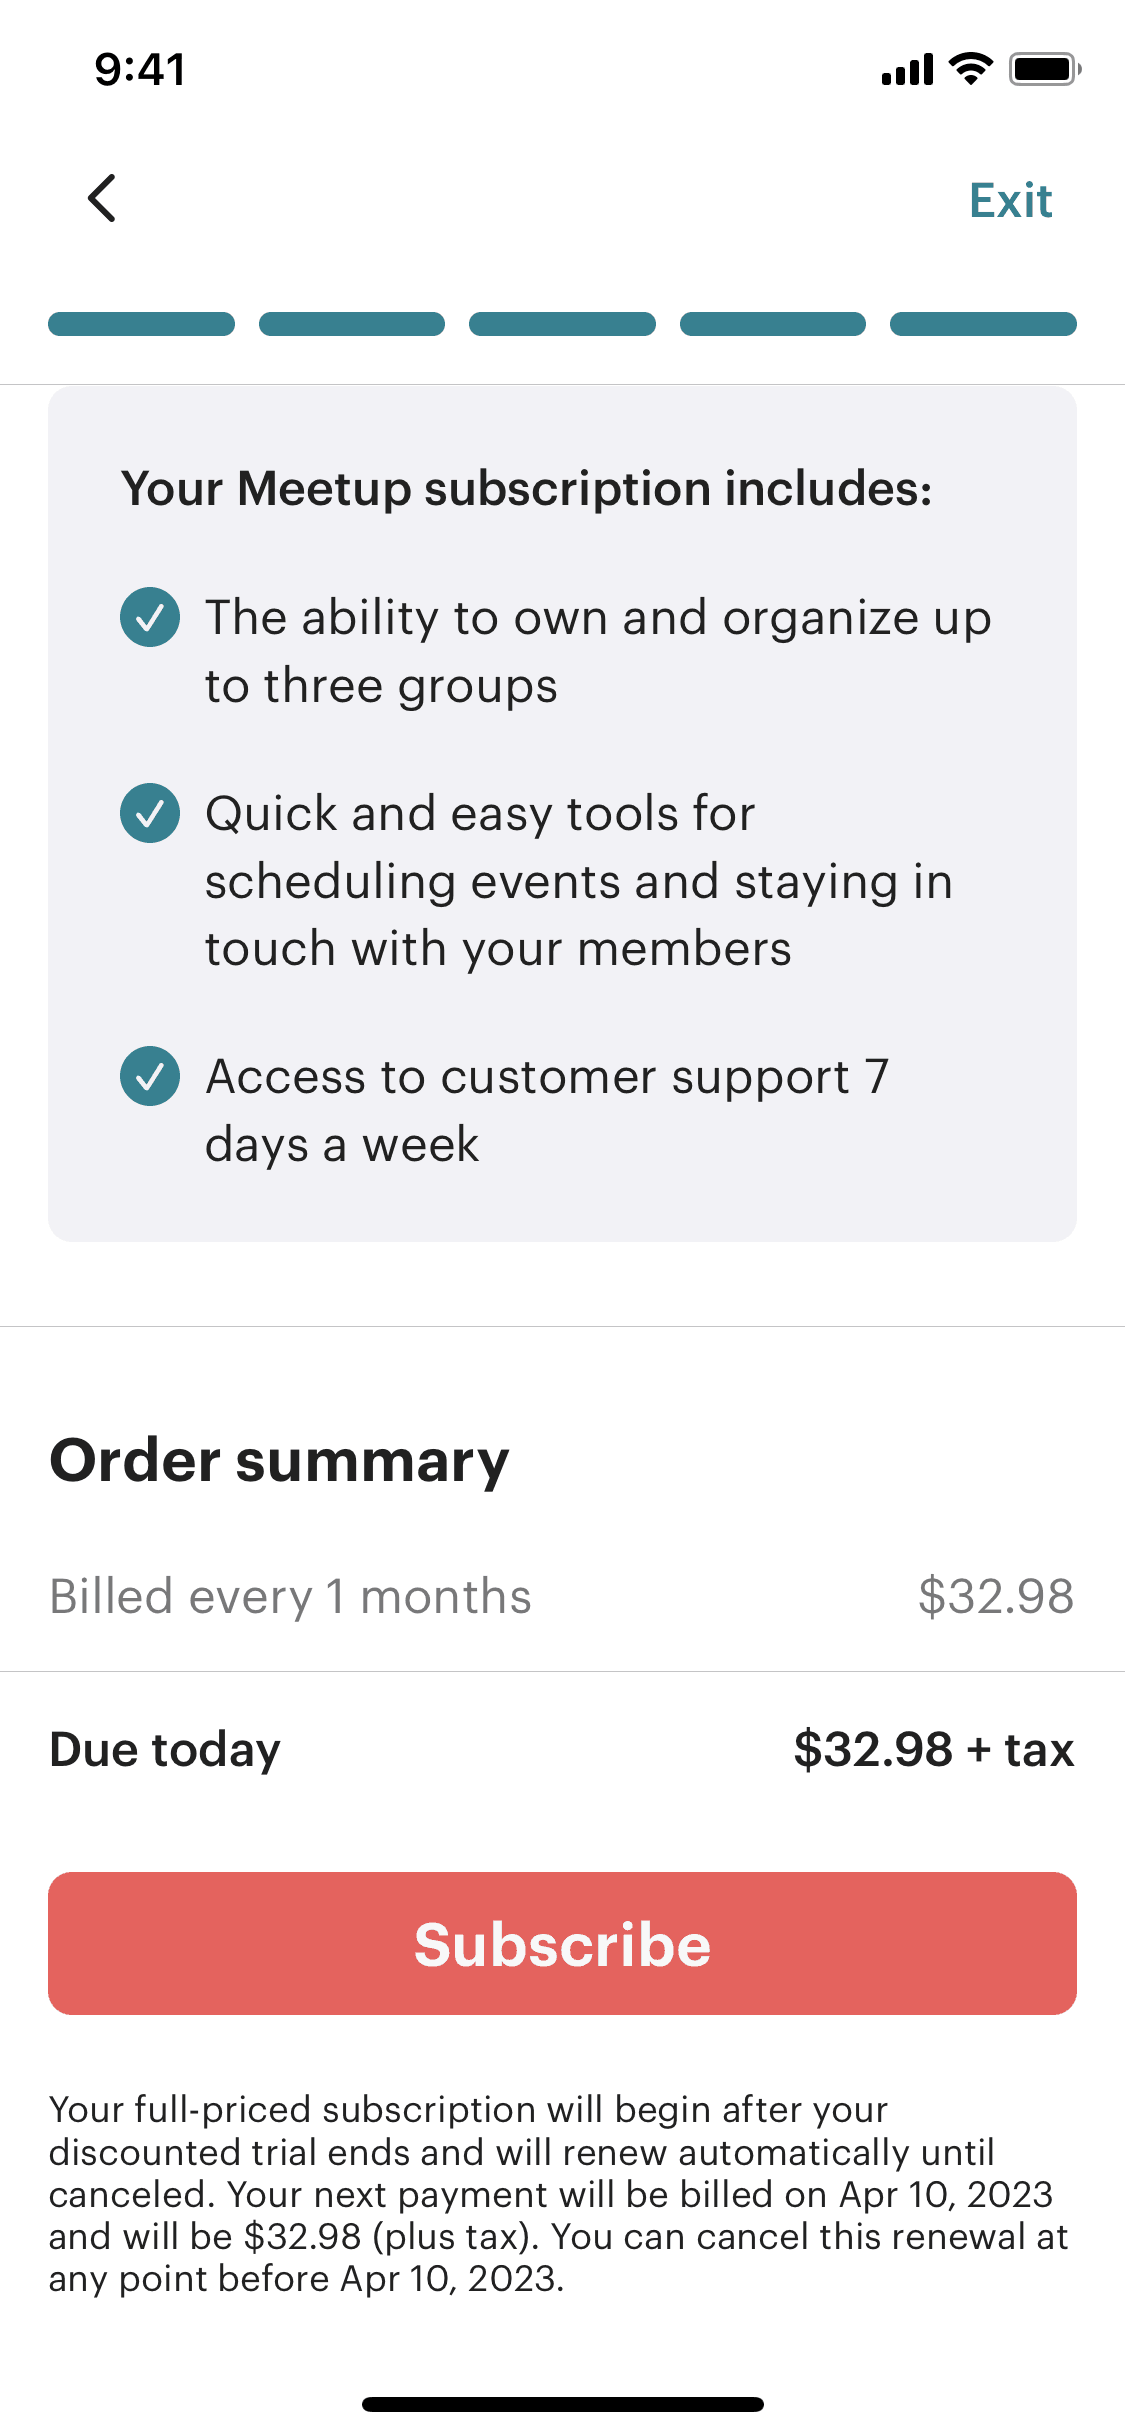Tap the second progress step segment
The height and width of the screenshot is (2436, 1125).
click(352, 324)
